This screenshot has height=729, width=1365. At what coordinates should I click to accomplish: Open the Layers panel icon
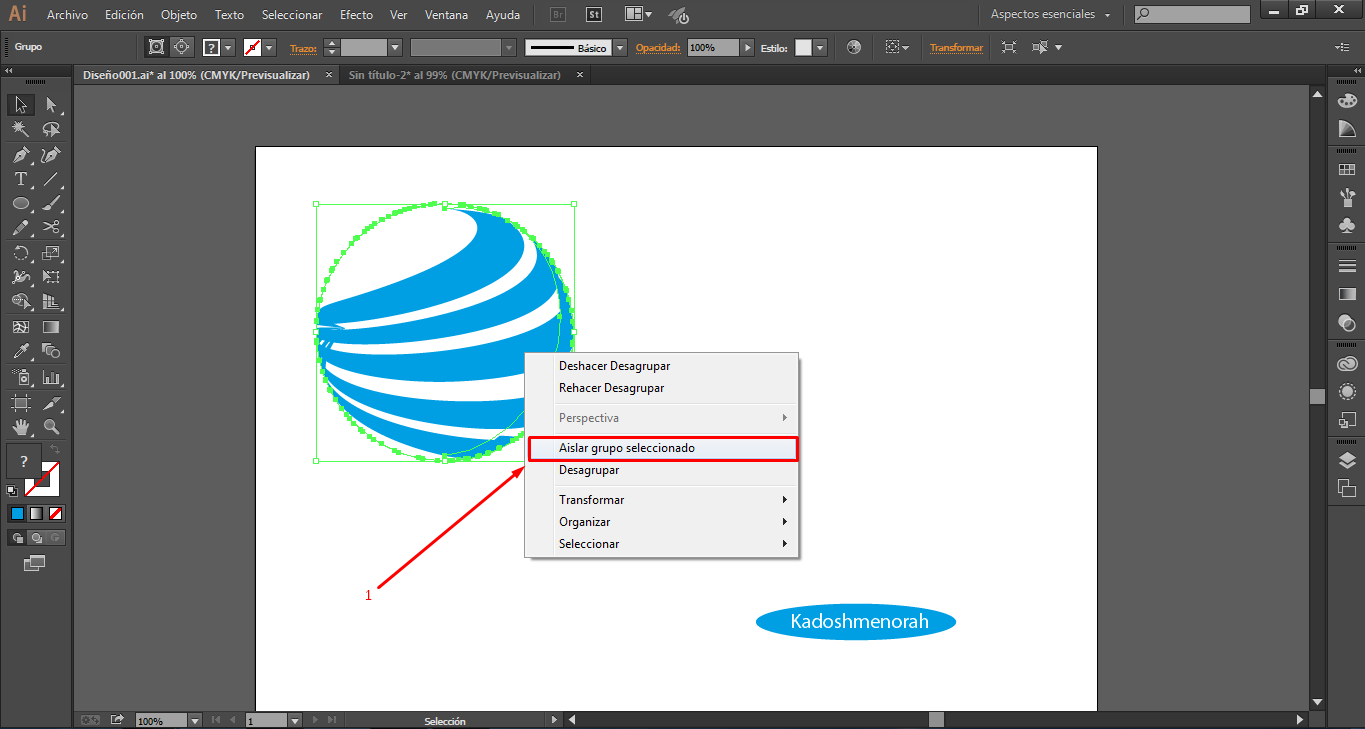pyautogui.click(x=1347, y=461)
